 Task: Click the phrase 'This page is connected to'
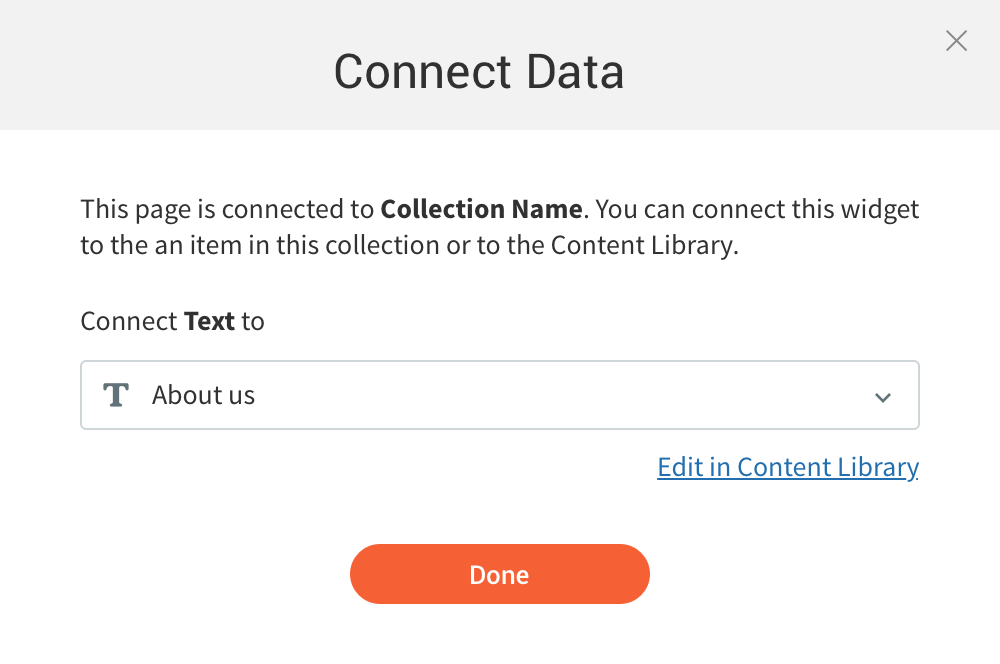(x=228, y=210)
